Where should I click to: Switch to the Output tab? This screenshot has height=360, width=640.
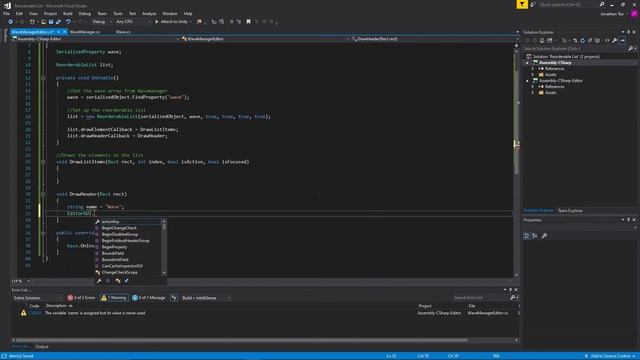42,347
